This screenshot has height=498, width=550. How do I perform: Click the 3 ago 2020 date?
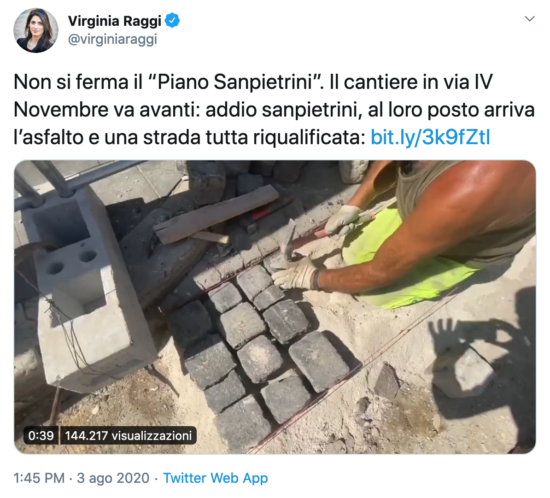(x=113, y=478)
